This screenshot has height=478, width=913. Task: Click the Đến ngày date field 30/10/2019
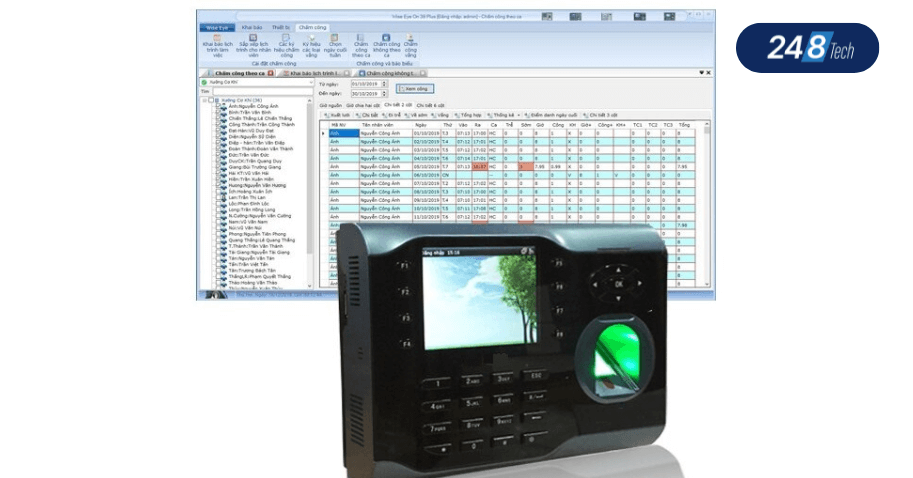point(366,93)
